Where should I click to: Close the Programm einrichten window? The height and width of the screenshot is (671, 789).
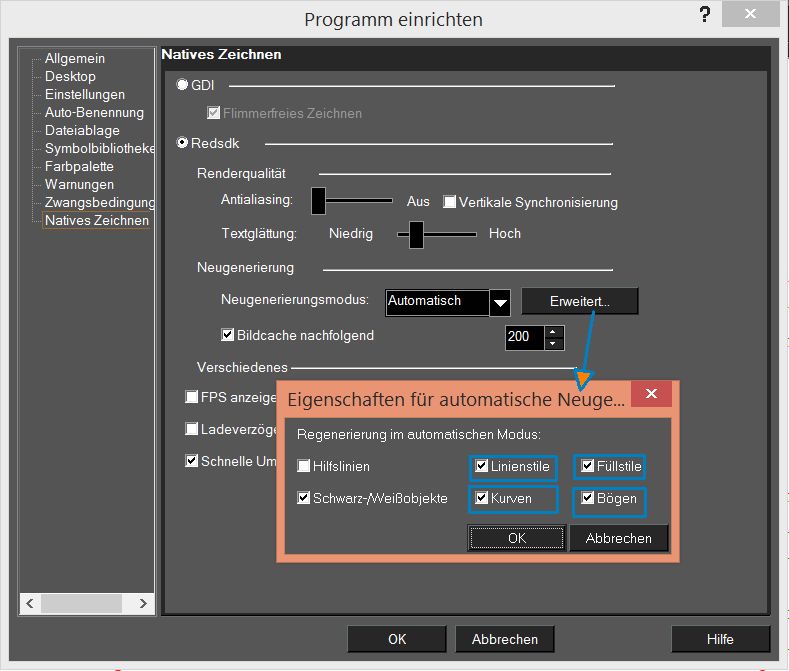coord(750,14)
